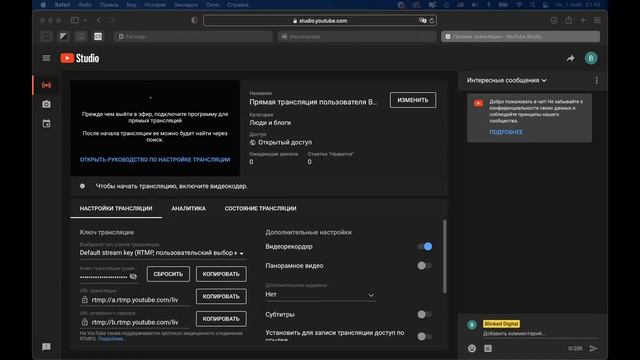Click the share arrow icon in header
This screenshot has width=640, height=360.
pos(571,58)
